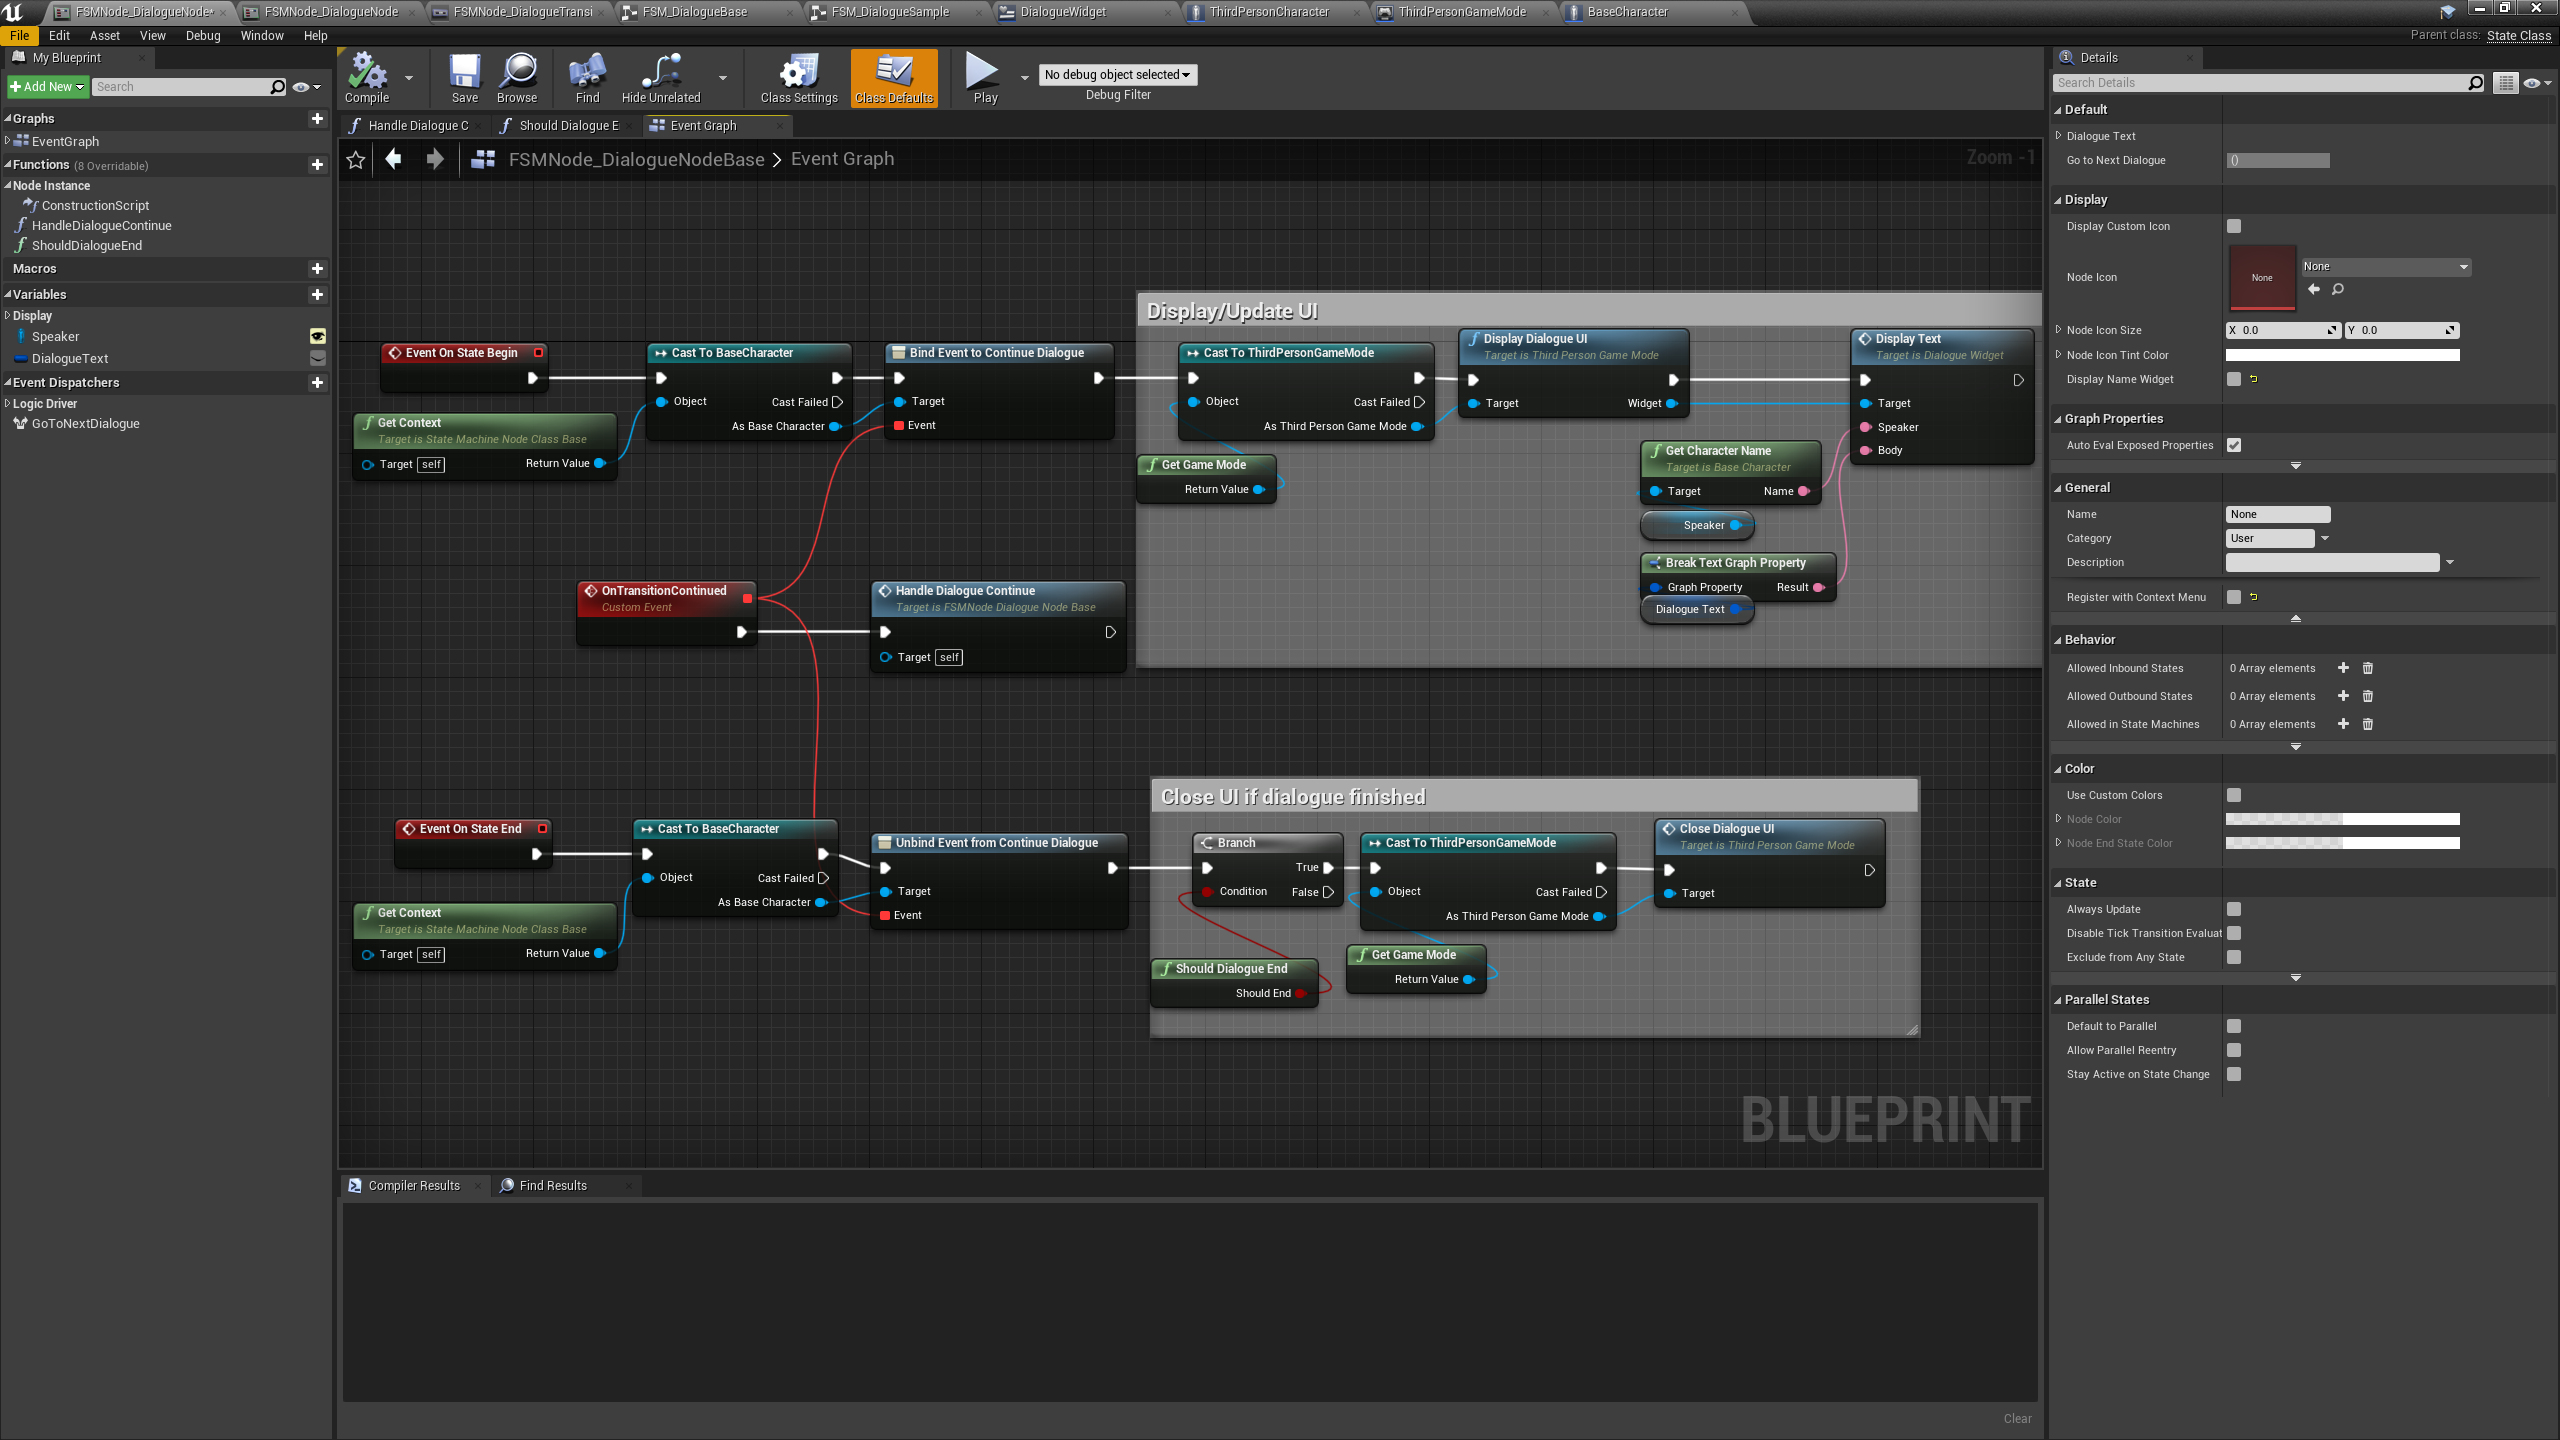Open the Debug menu
Viewport: 2560px width, 1440px height.
tap(202, 36)
